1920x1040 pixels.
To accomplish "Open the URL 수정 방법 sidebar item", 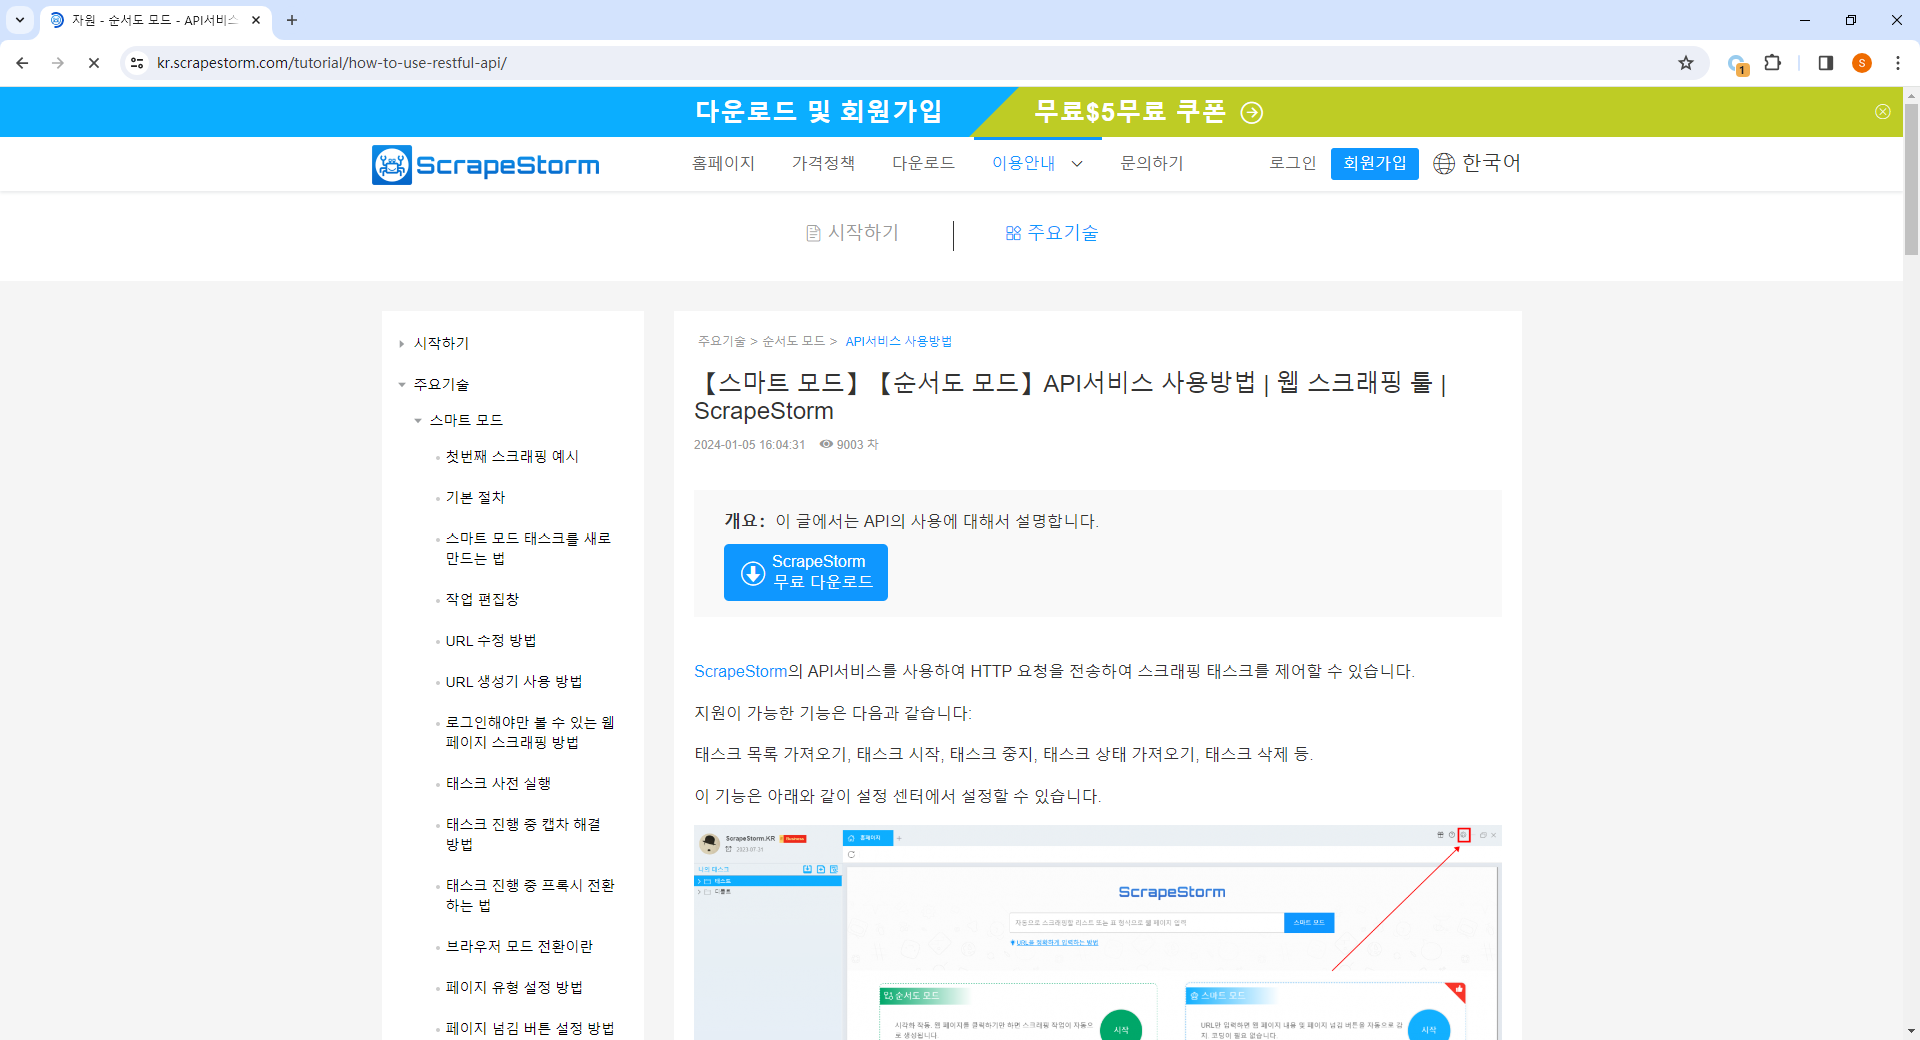I will tap(491, 641).
